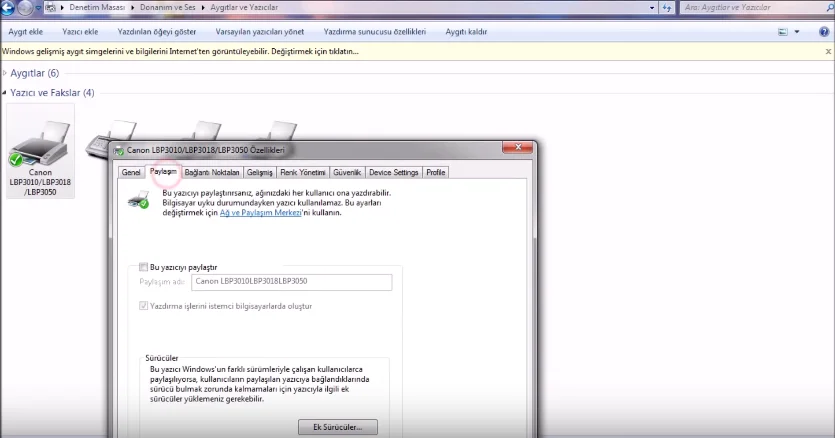The height and width of the screenshot is (438, 835).
Task: Click the change view icon in toolbar
Action: click(782, 32)
